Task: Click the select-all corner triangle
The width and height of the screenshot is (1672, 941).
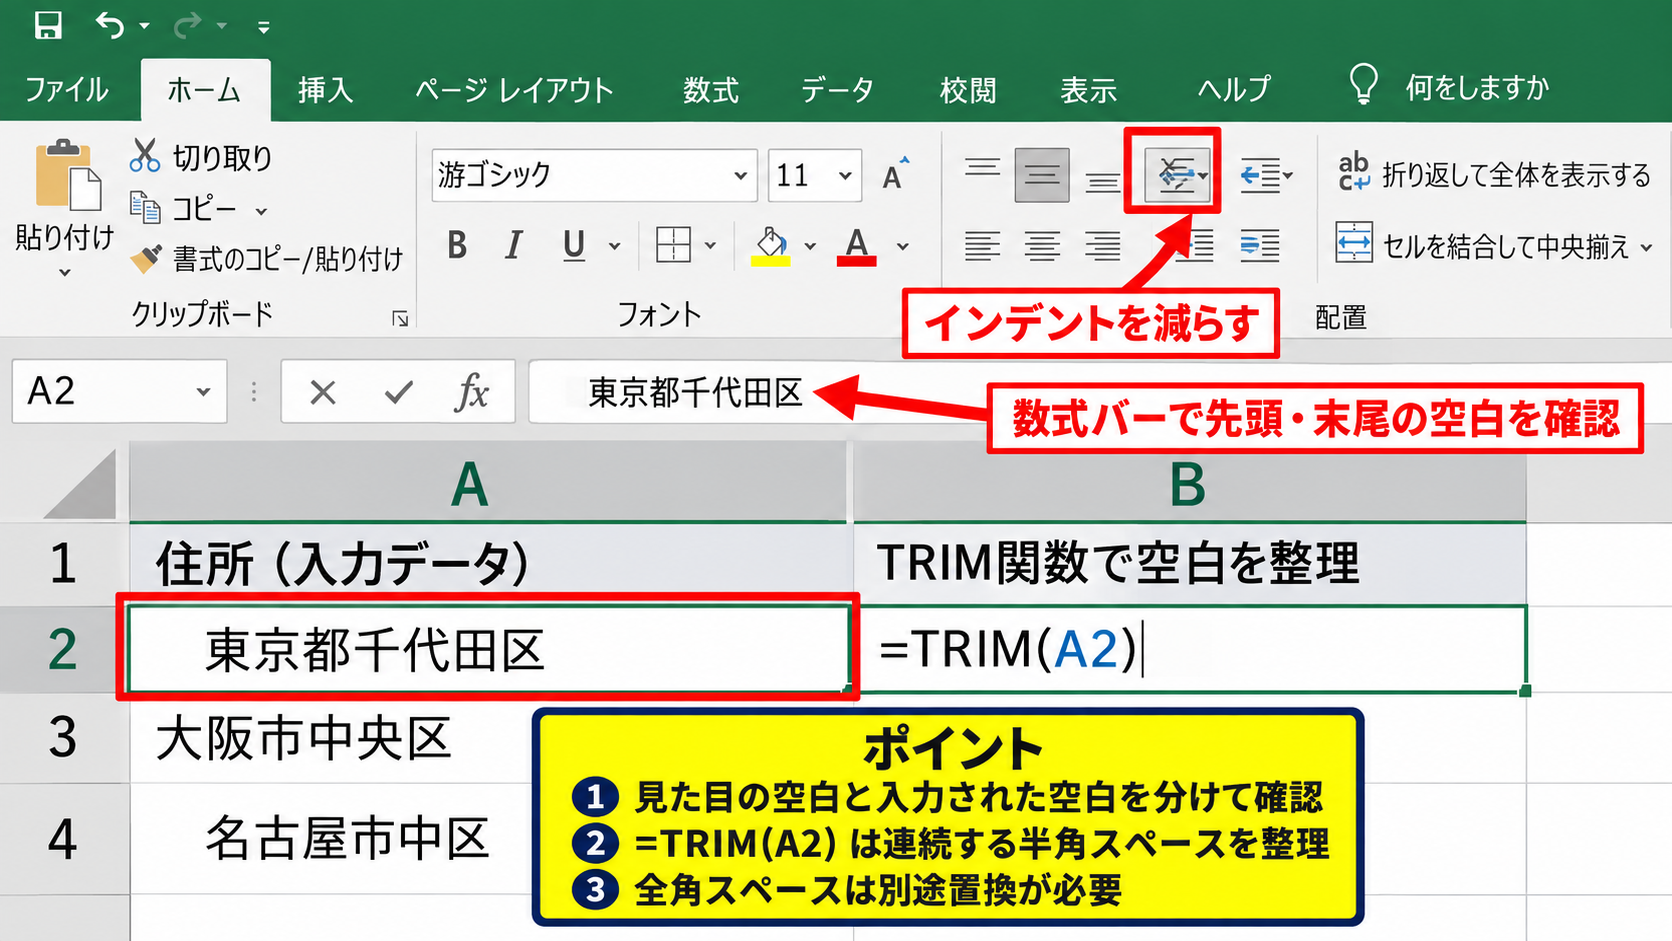Action: pos(79,484)
